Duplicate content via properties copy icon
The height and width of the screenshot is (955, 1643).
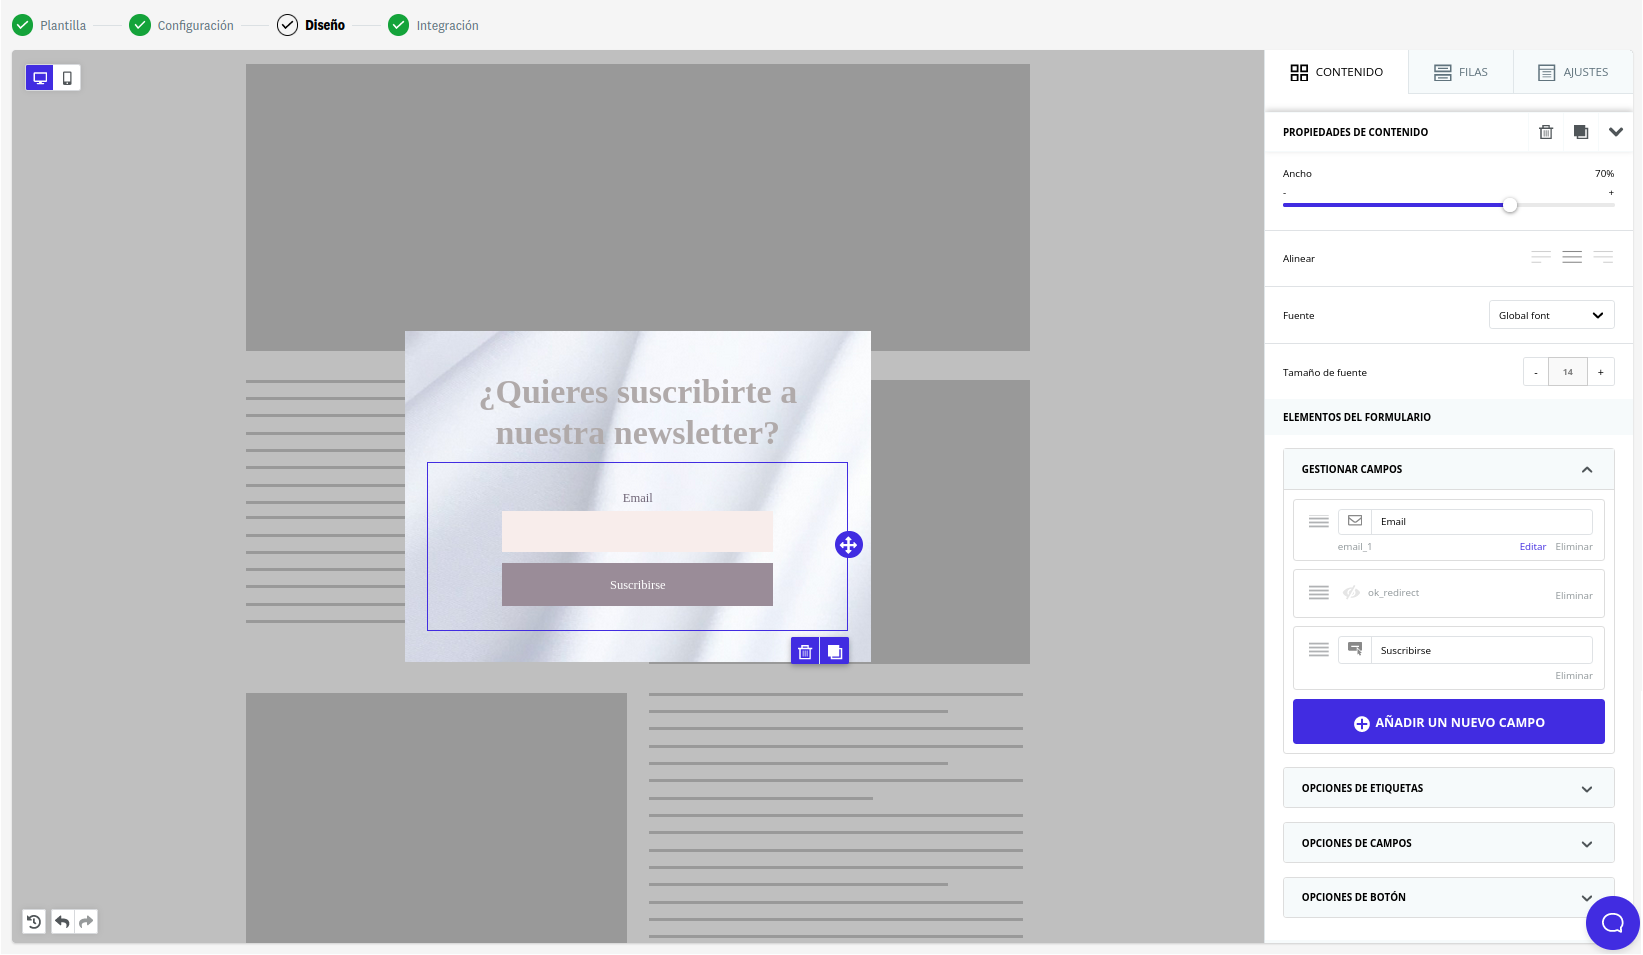1581,132
